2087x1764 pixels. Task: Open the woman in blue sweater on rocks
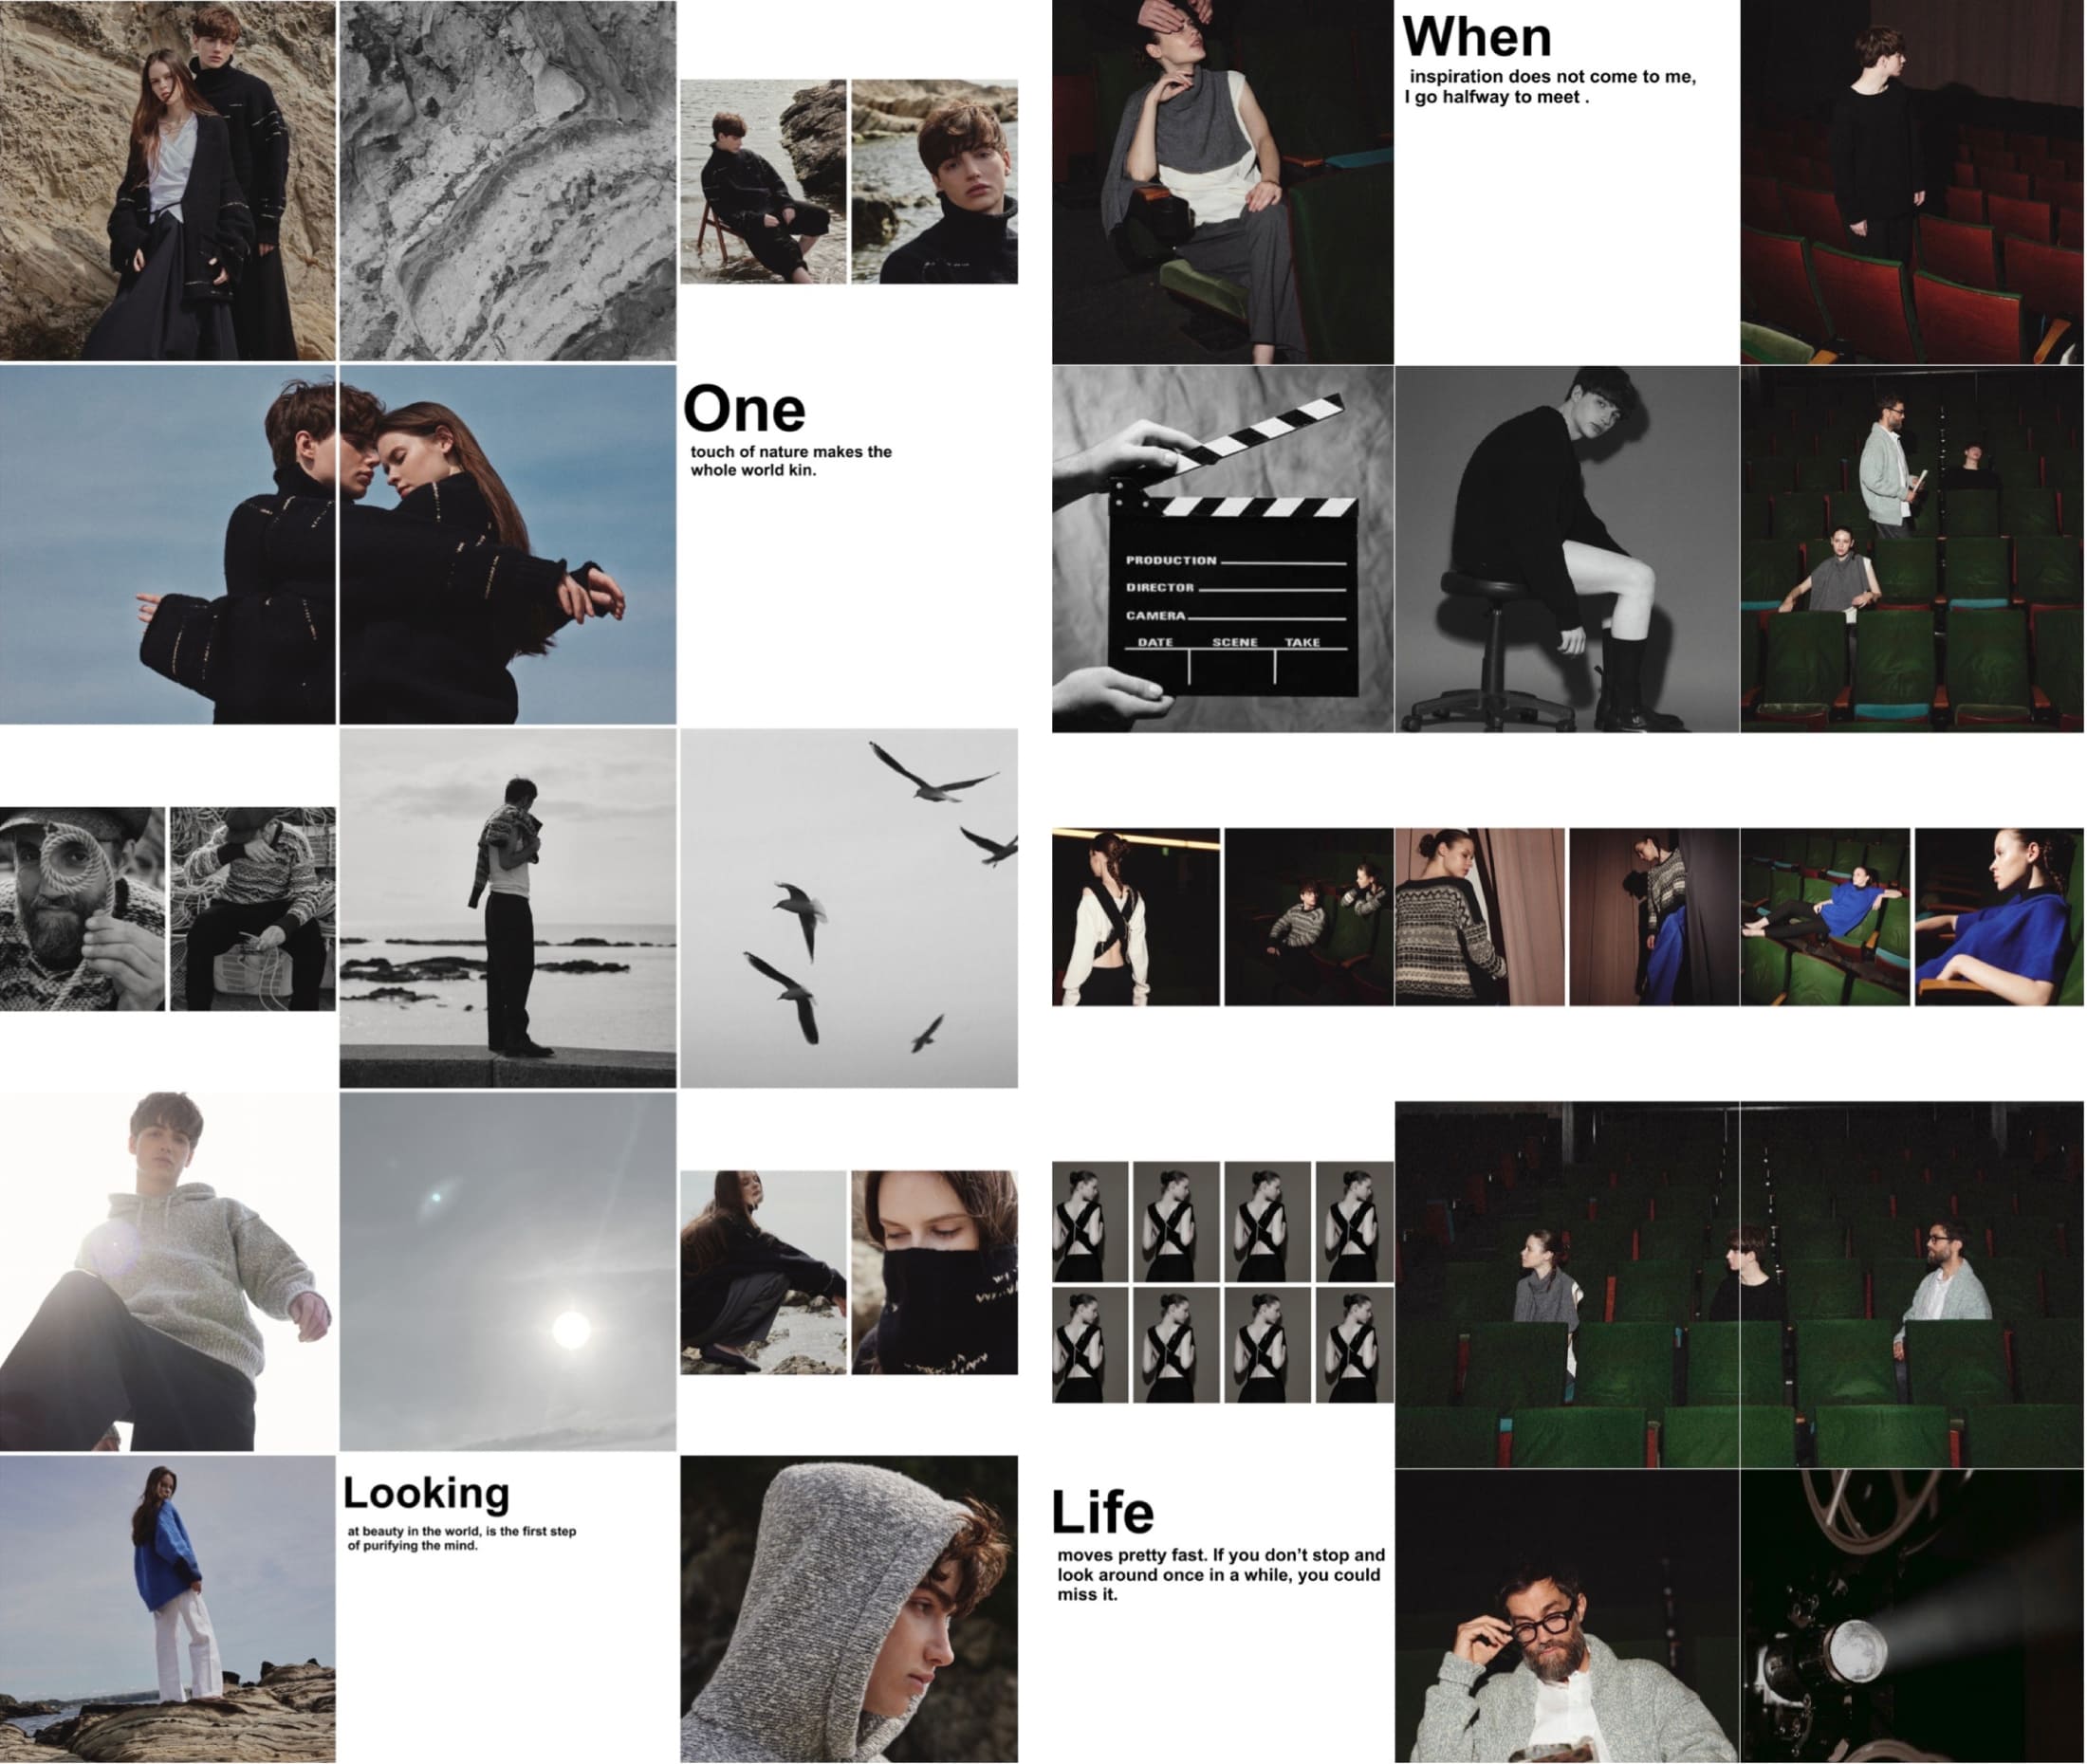coord(167,1609)
